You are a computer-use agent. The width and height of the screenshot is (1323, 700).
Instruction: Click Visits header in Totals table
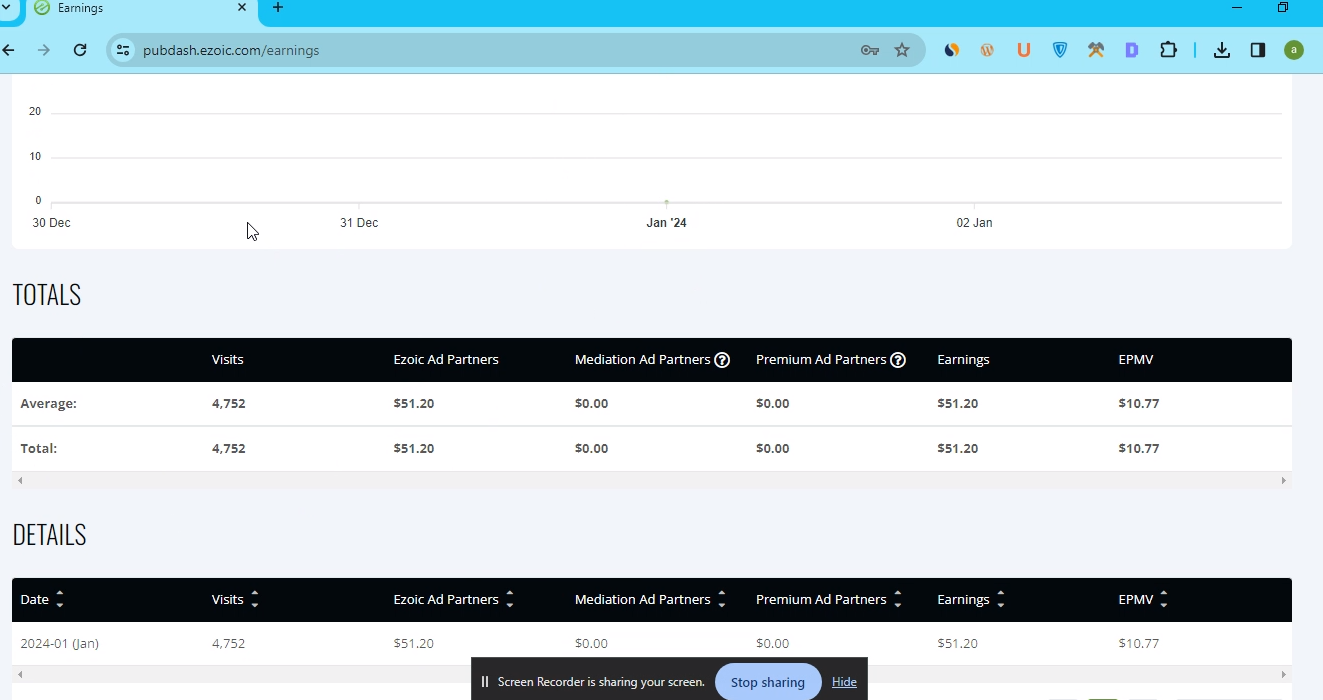click(228, 360)
